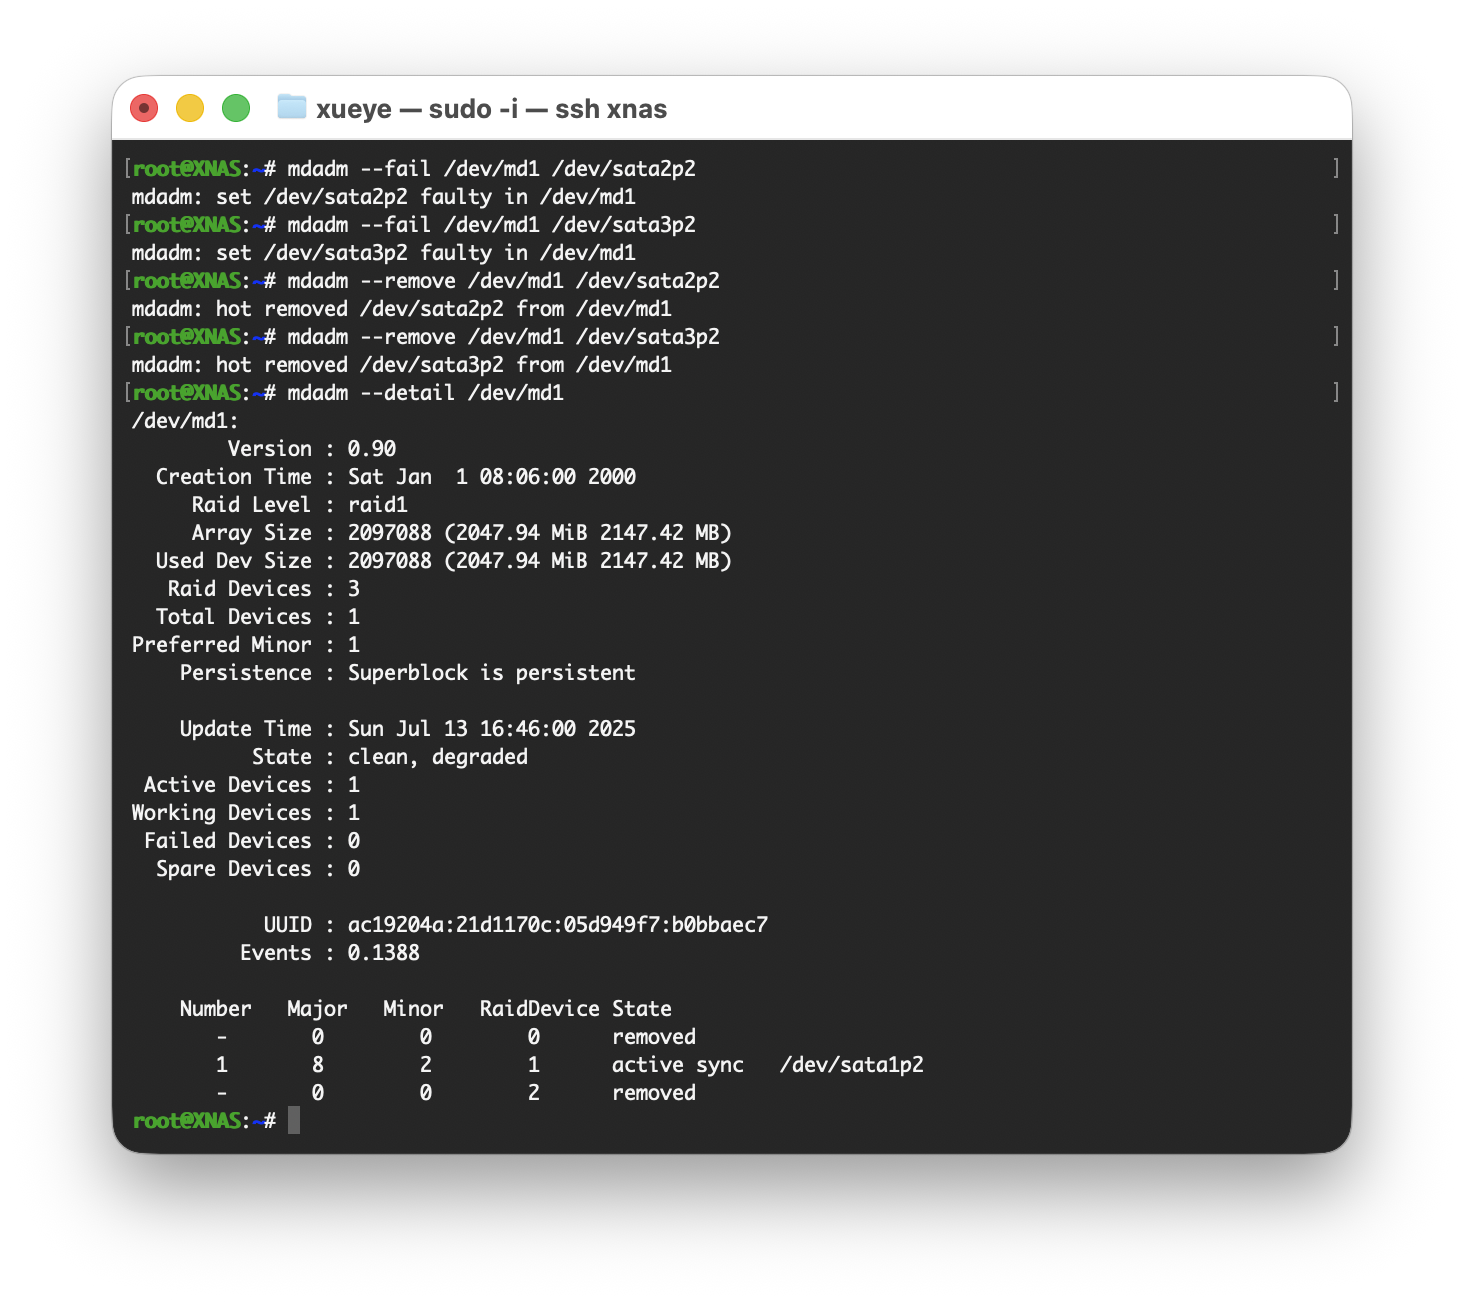Click 'Superblock is persistent' text
The image size is (1464, 1302).
pos(491,673)
